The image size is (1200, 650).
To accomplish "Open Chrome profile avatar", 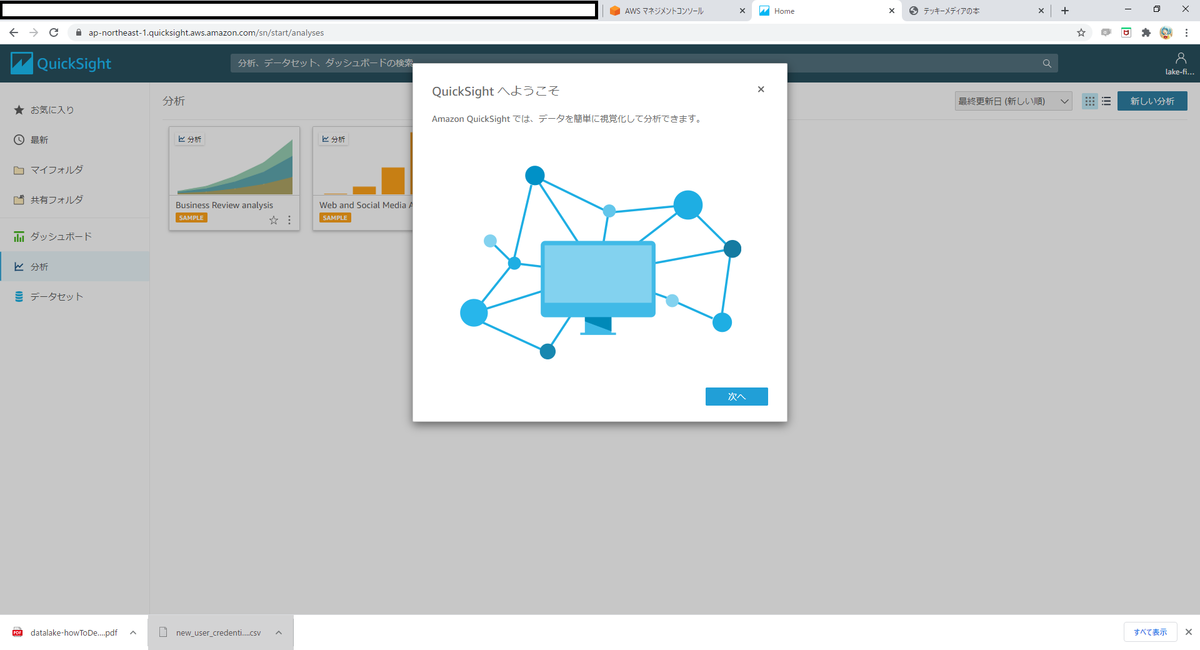I will click(1166, 32).
